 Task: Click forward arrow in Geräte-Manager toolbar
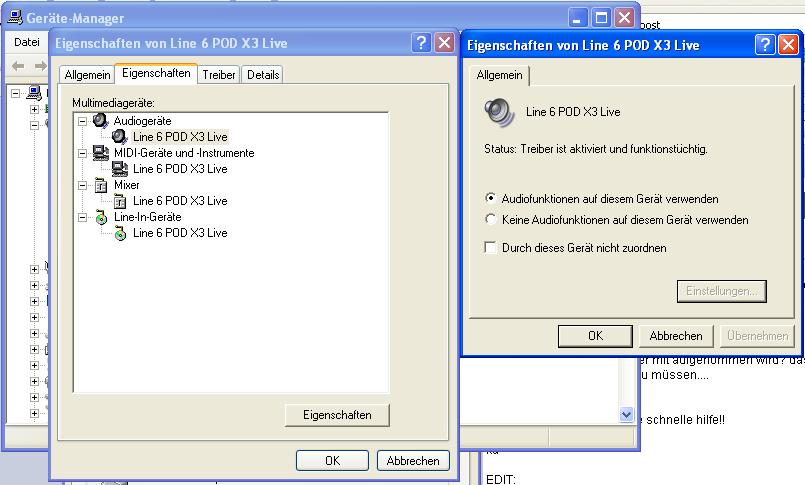[41, 66]
